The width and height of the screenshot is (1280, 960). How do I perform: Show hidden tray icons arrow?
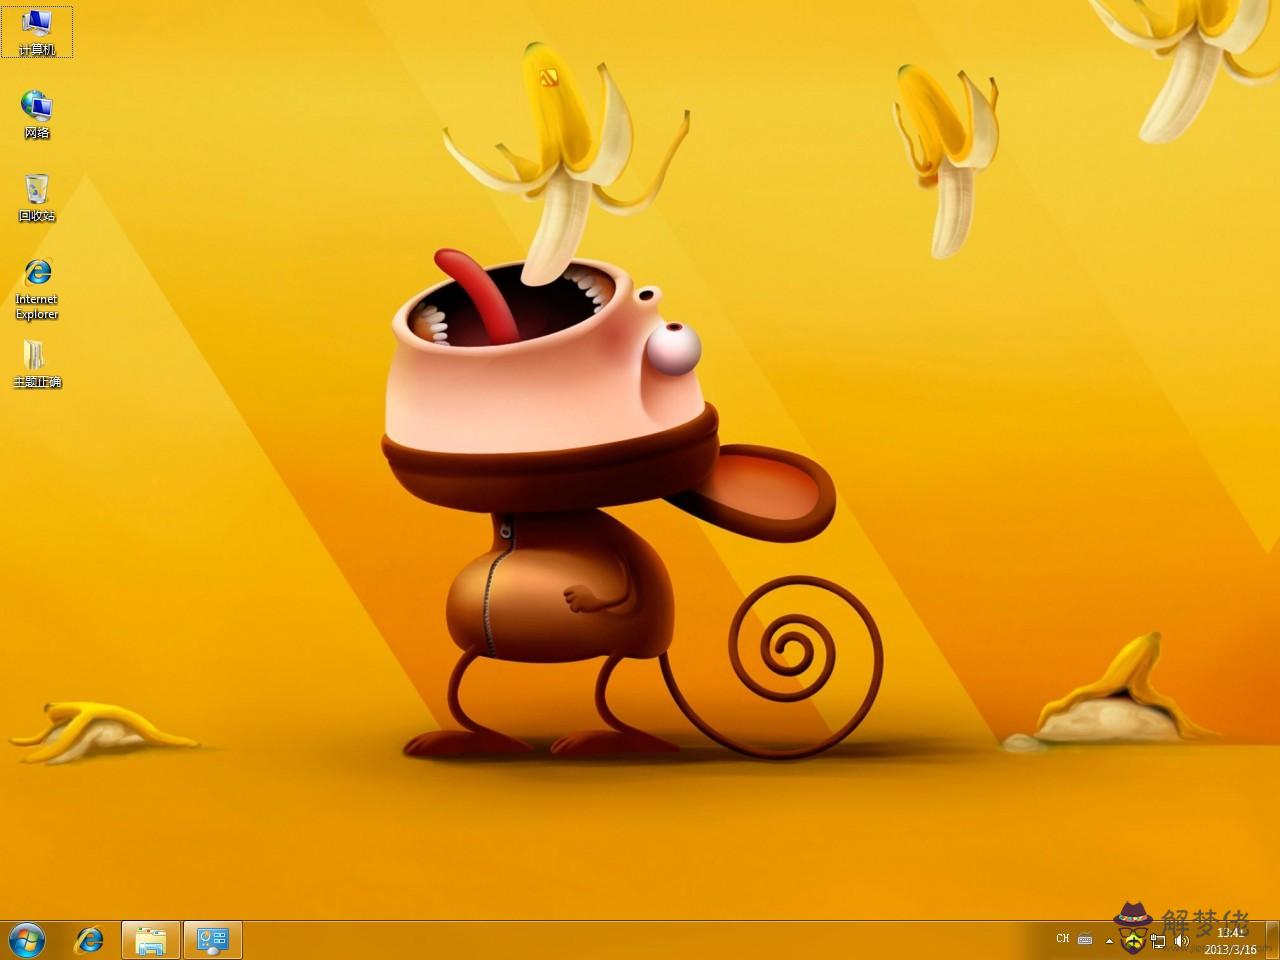pyautogui.click(x=1109, y=940)
